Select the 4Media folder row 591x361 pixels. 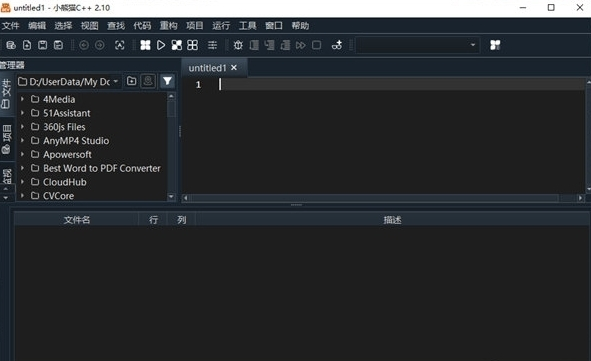92,99
